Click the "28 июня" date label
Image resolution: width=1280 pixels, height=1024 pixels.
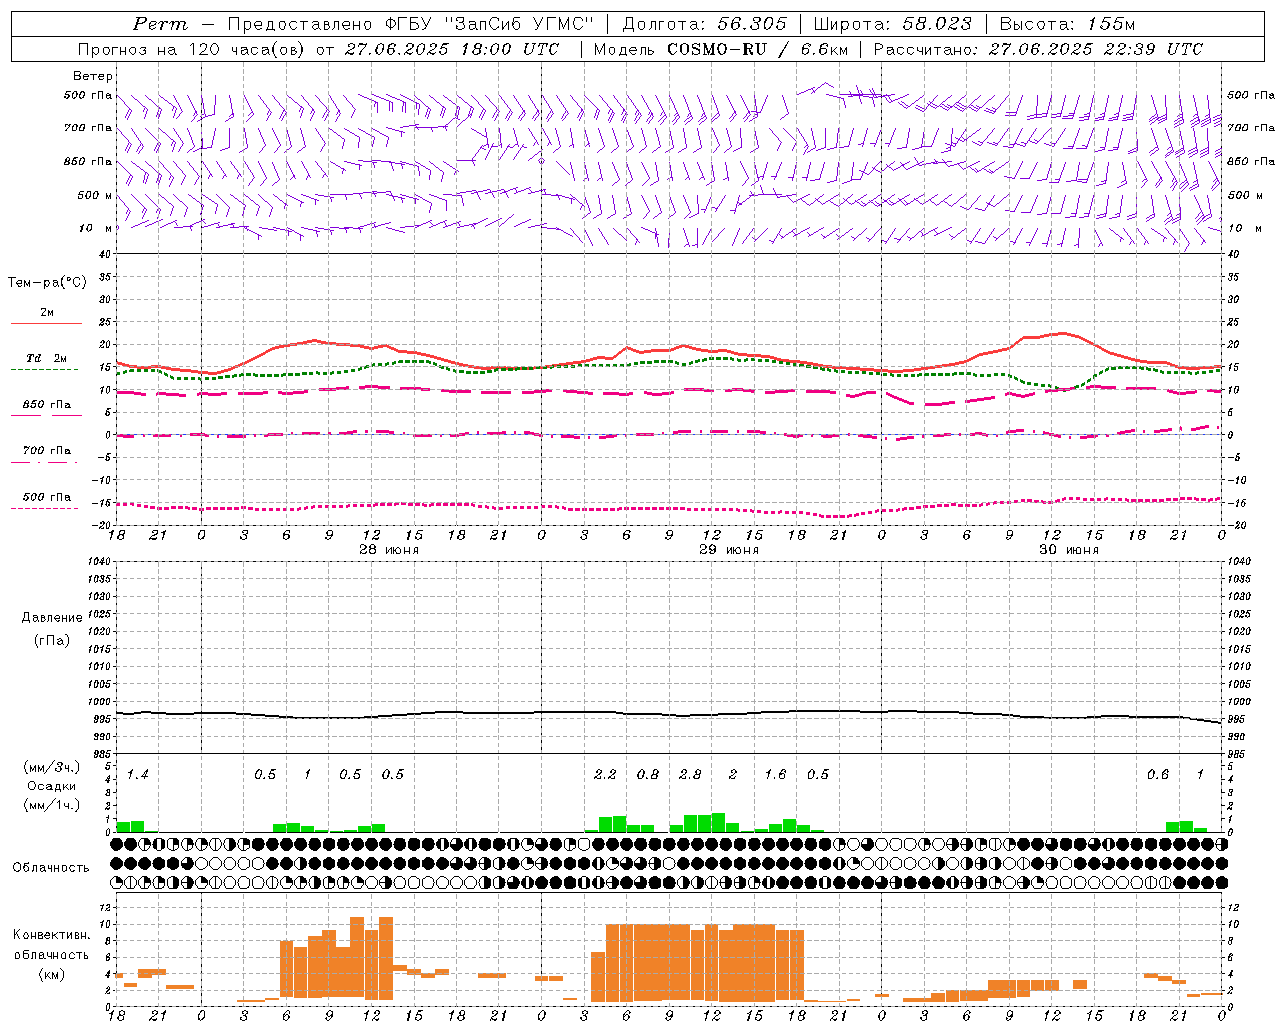click(x=389, y=550)
